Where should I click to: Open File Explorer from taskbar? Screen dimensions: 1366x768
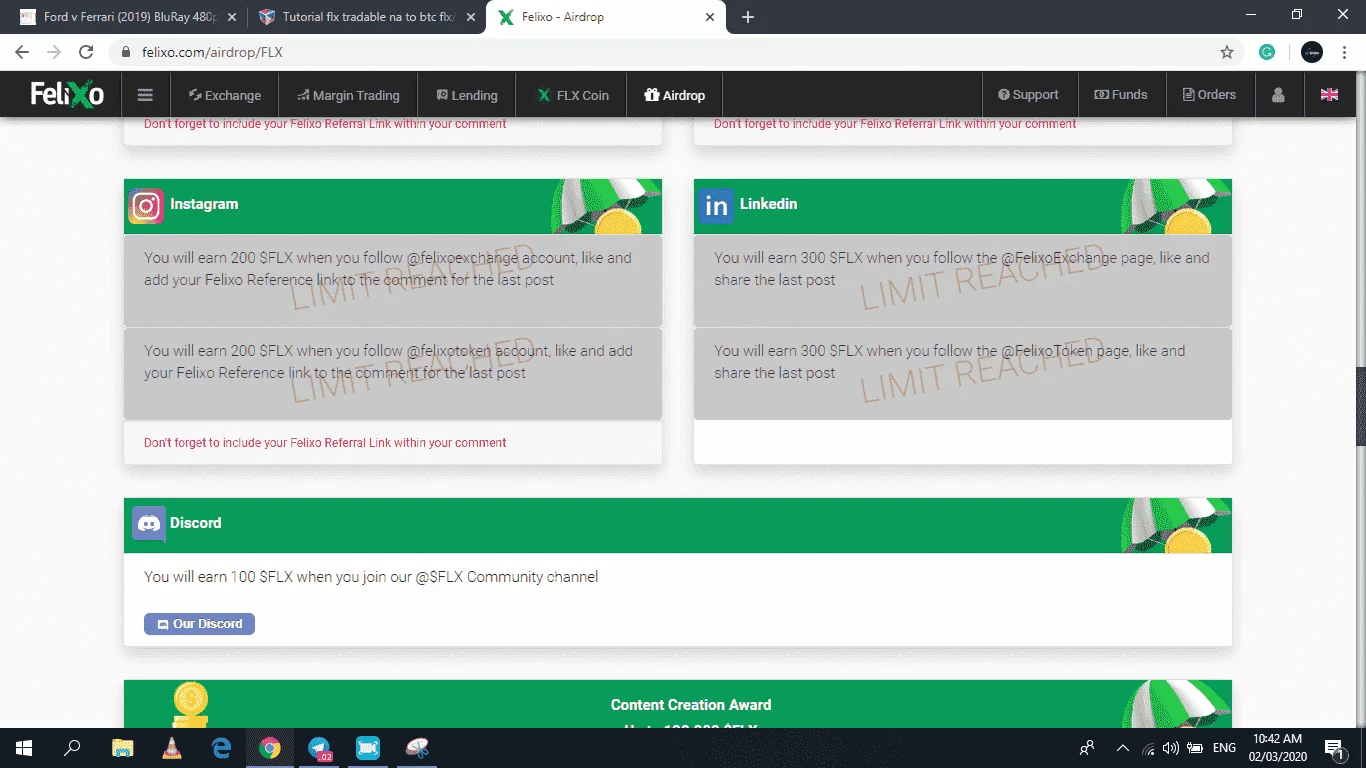(122, 747)
